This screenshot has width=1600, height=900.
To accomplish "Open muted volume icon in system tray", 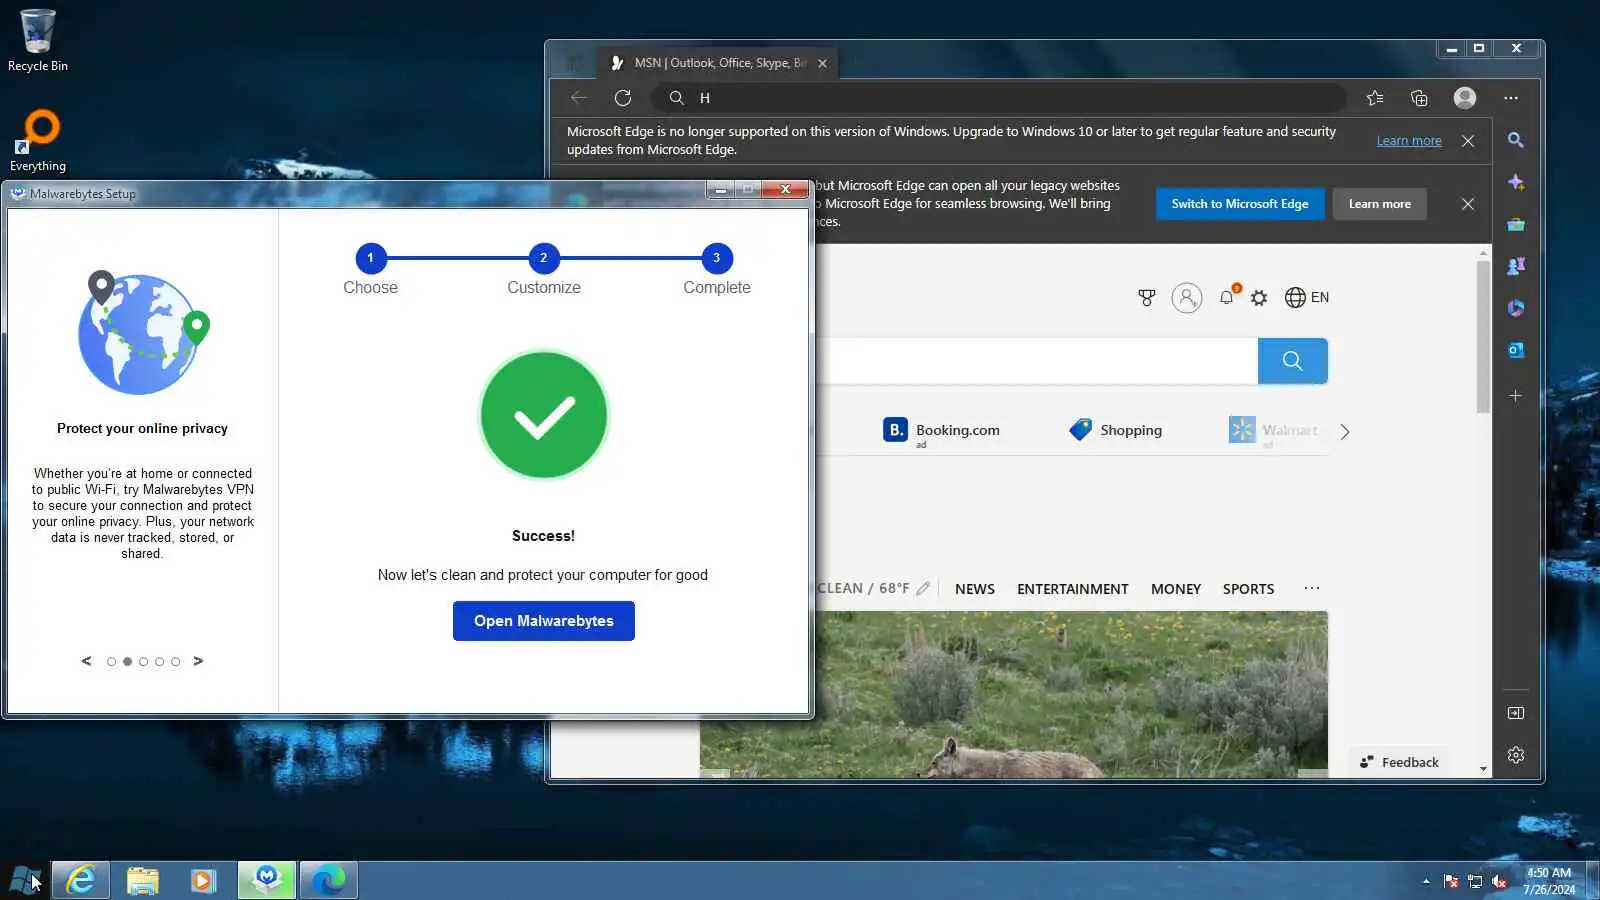I will click(x=1499, y=881).
